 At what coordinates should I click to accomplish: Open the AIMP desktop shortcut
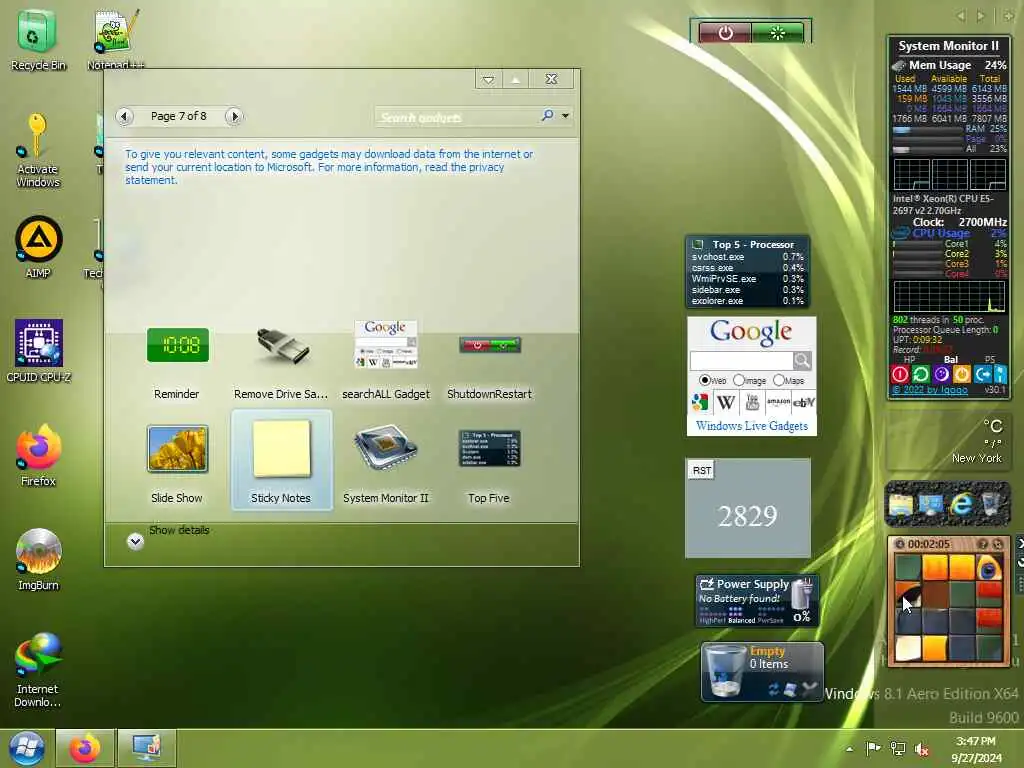39,247
